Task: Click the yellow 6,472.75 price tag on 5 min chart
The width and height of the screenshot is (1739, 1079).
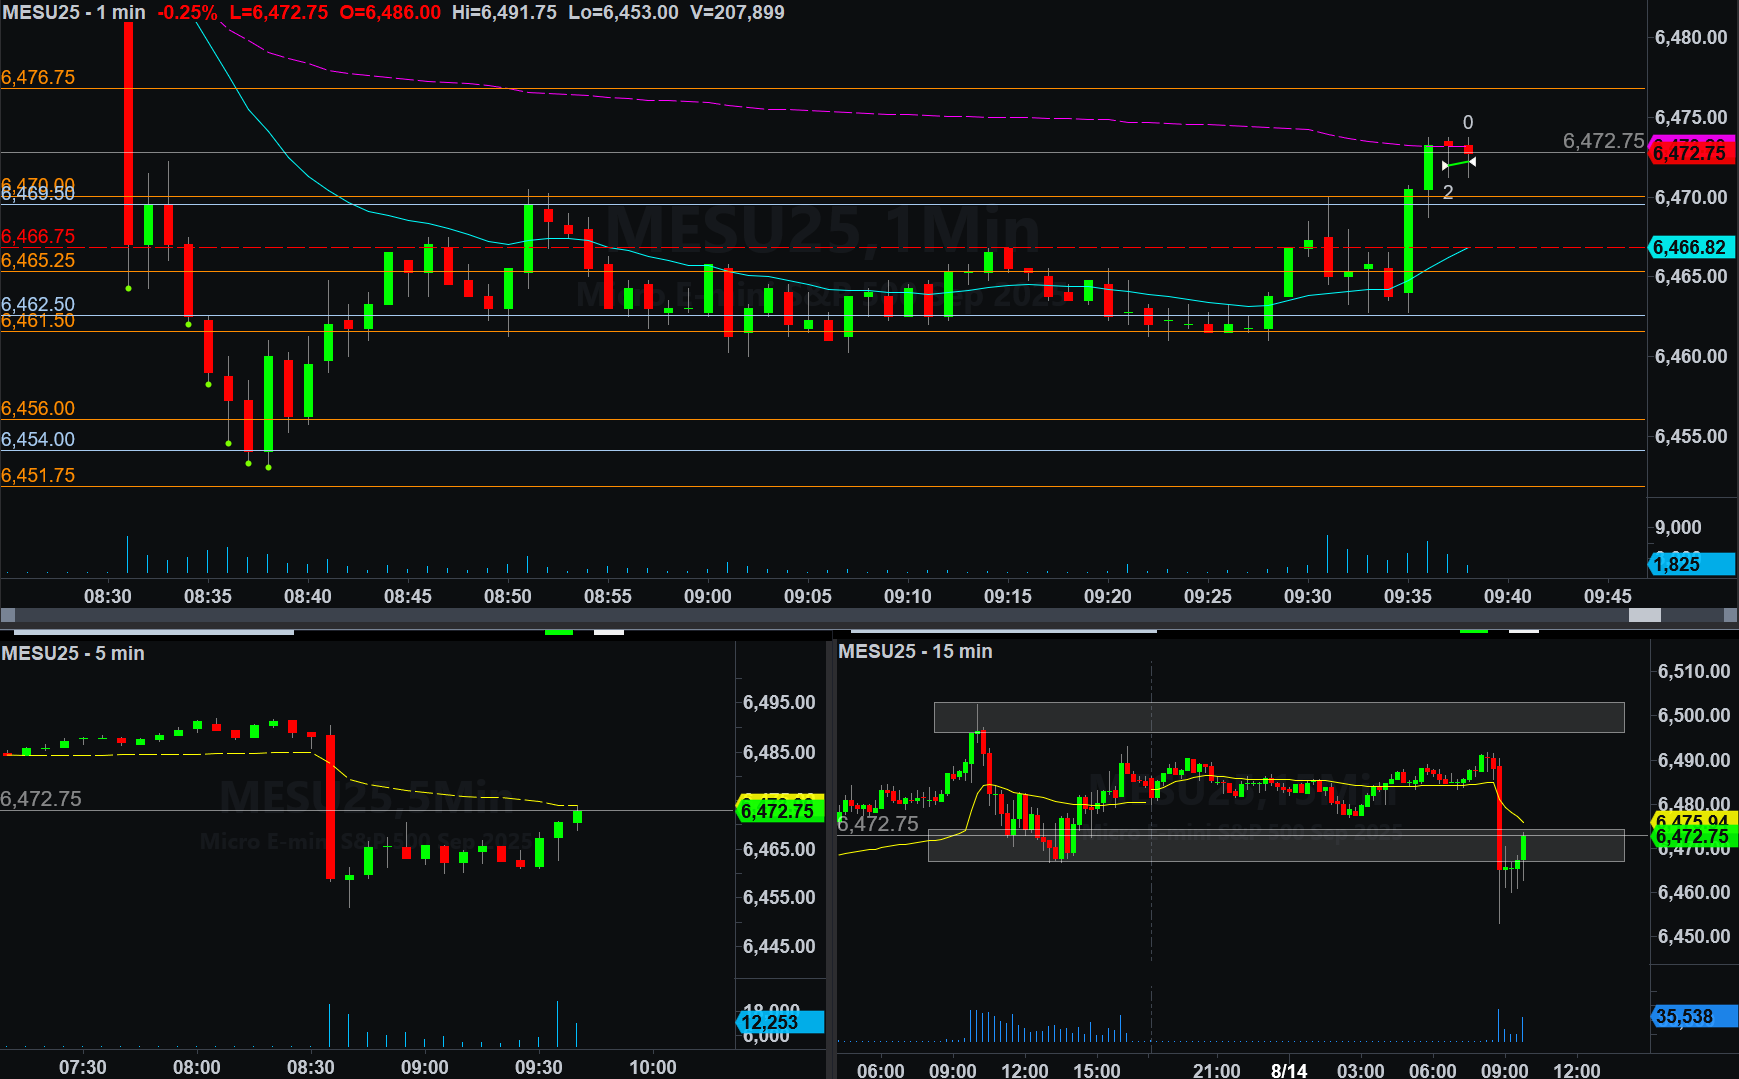Action: click(778, 811)
